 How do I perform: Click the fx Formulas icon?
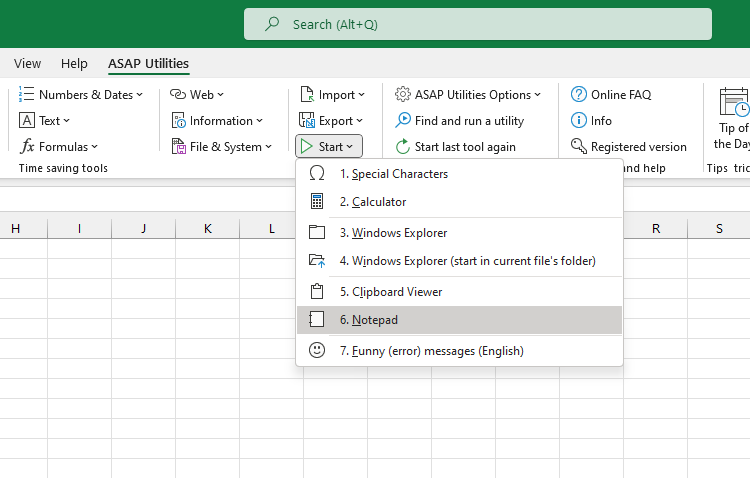(27, 146)
